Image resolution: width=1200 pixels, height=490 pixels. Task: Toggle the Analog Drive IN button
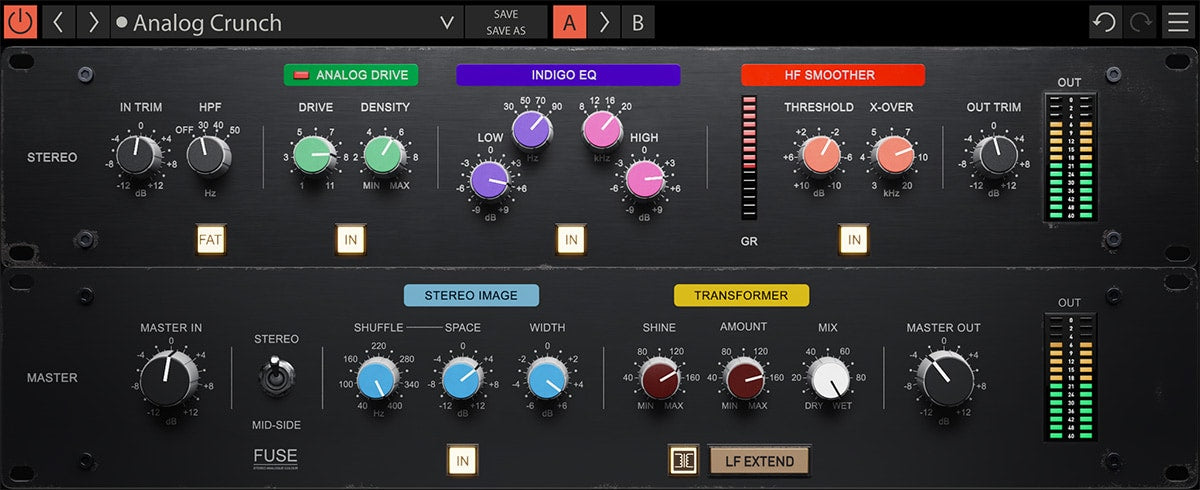click(x=351, y=240)
